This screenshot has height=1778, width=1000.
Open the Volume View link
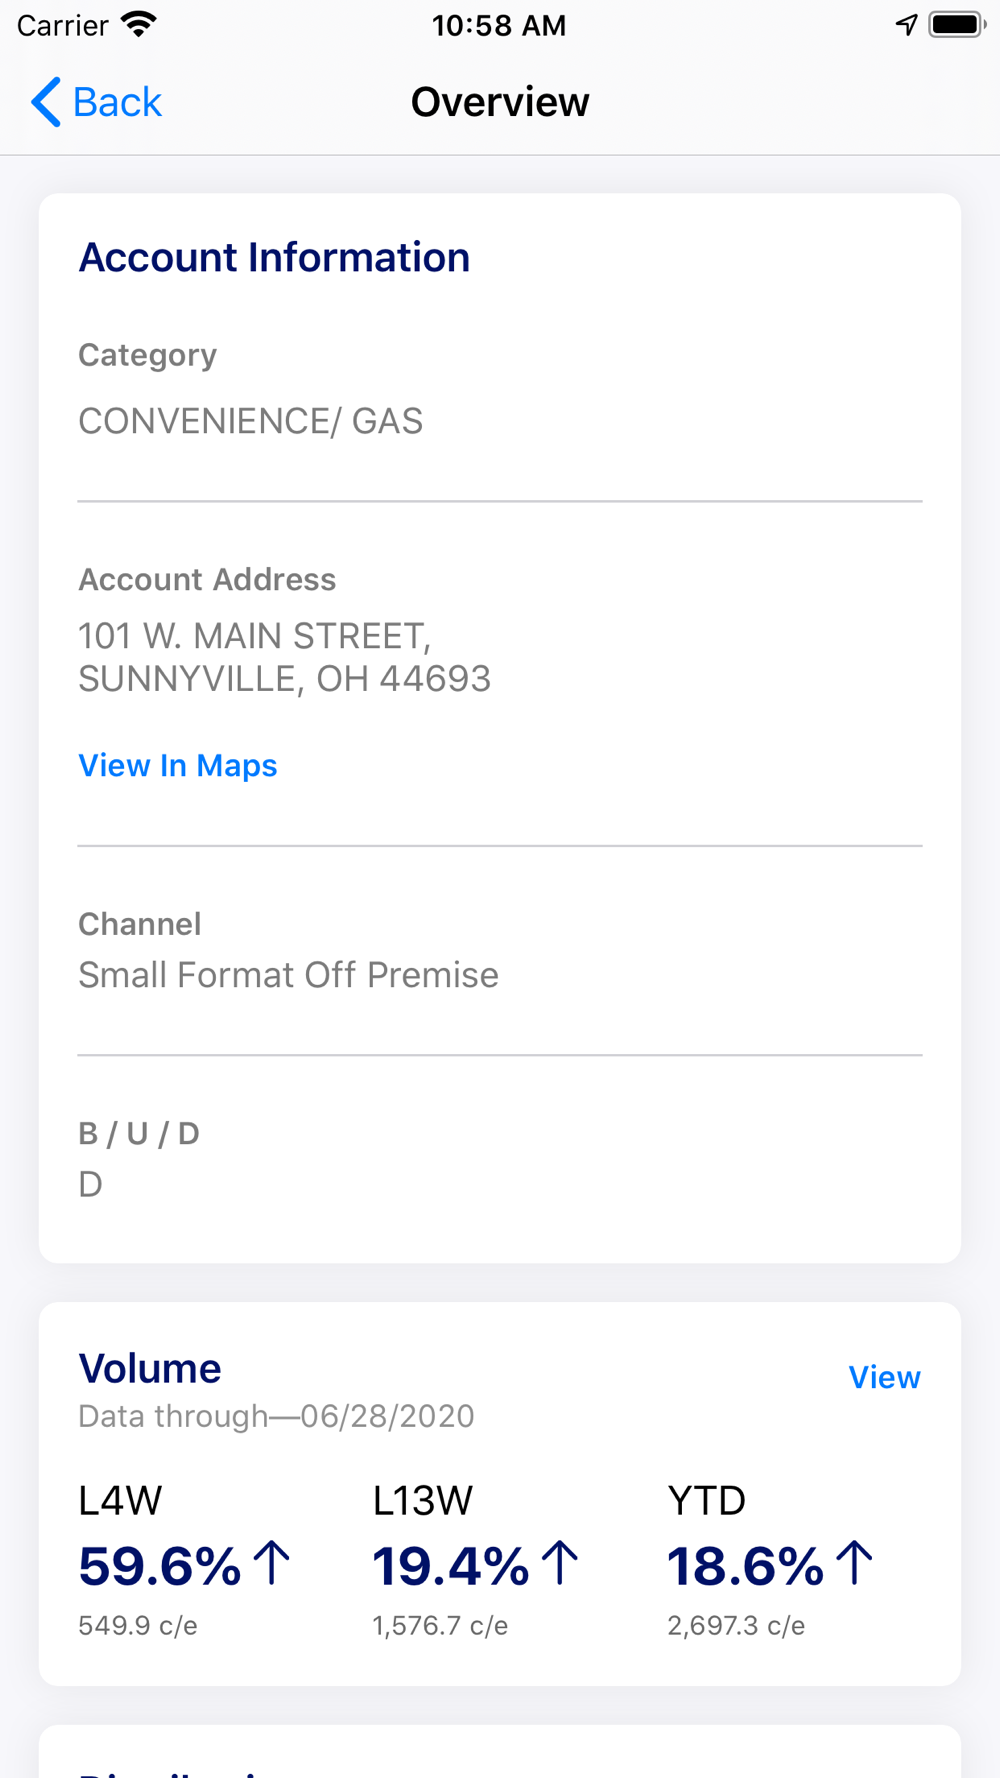pos(884,1377)
